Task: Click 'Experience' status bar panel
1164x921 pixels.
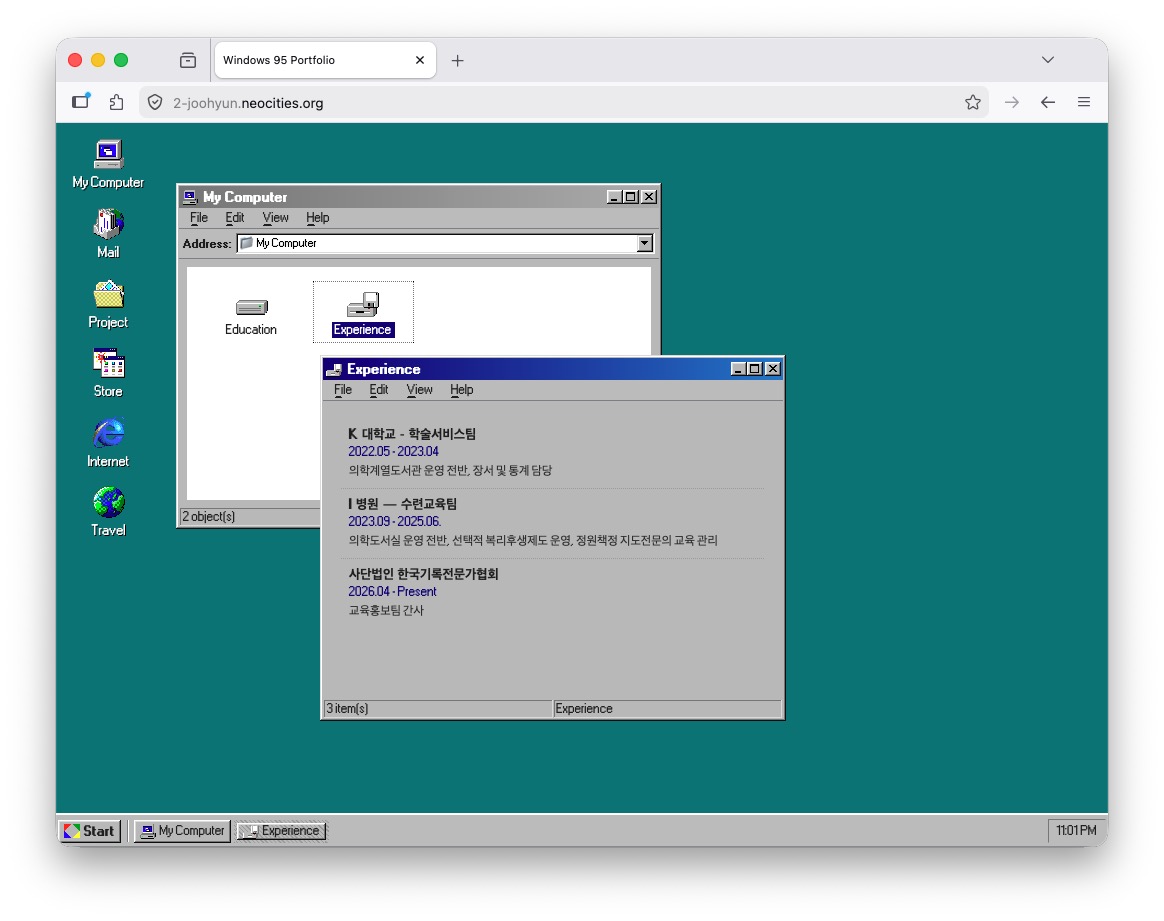Action: click(x=667, y=709)
